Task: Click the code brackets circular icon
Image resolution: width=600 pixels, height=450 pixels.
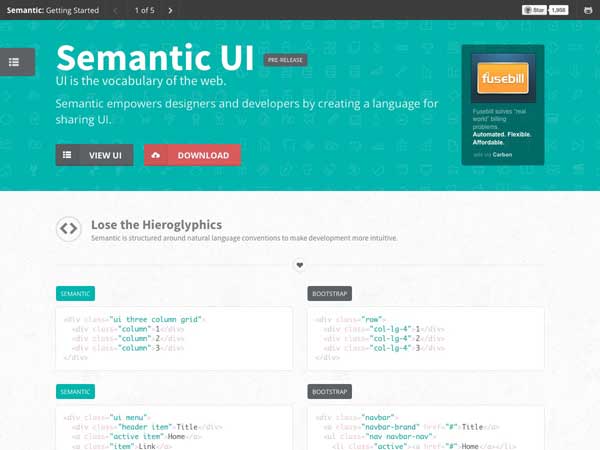Action: point(68,229)
